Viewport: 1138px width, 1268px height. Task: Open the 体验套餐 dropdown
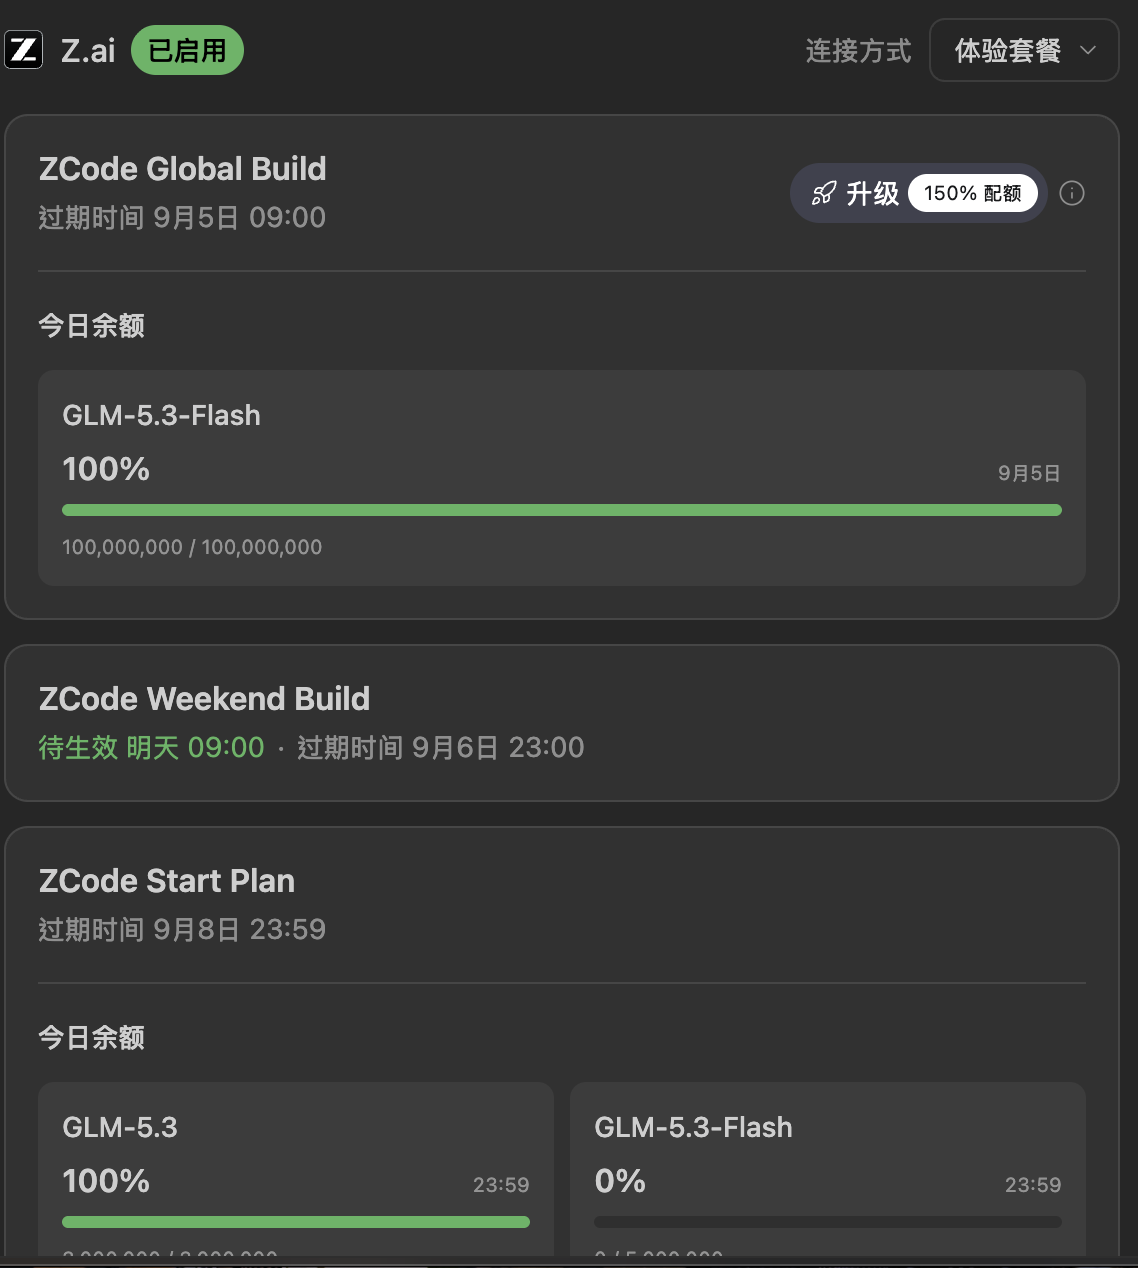[1024, 50]
